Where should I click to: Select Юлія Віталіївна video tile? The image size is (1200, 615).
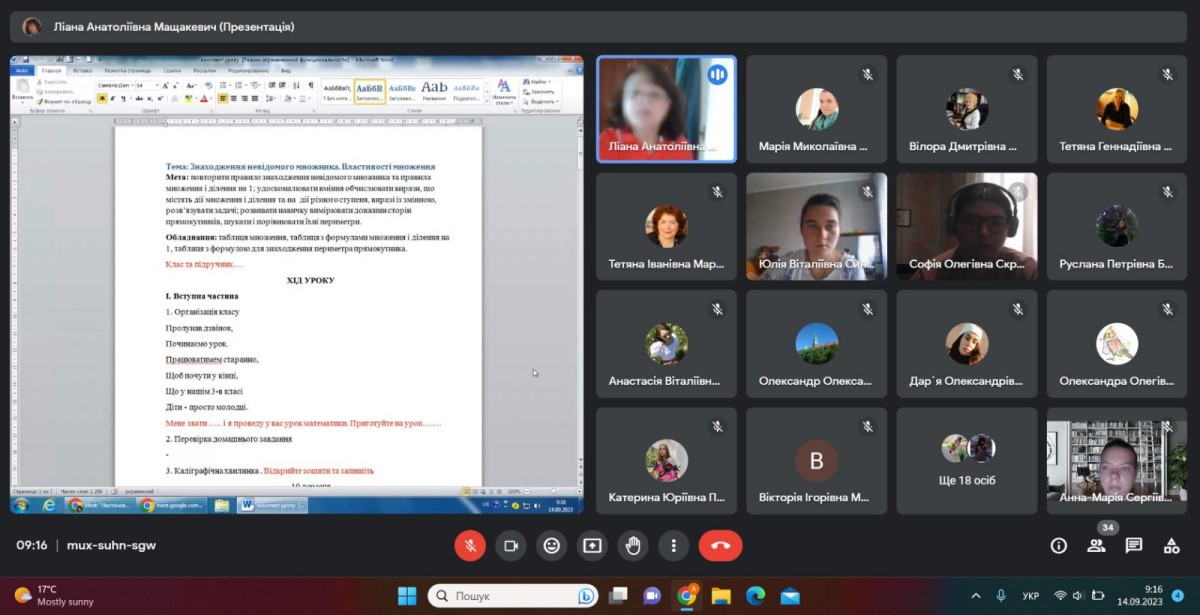coord(816,226)
